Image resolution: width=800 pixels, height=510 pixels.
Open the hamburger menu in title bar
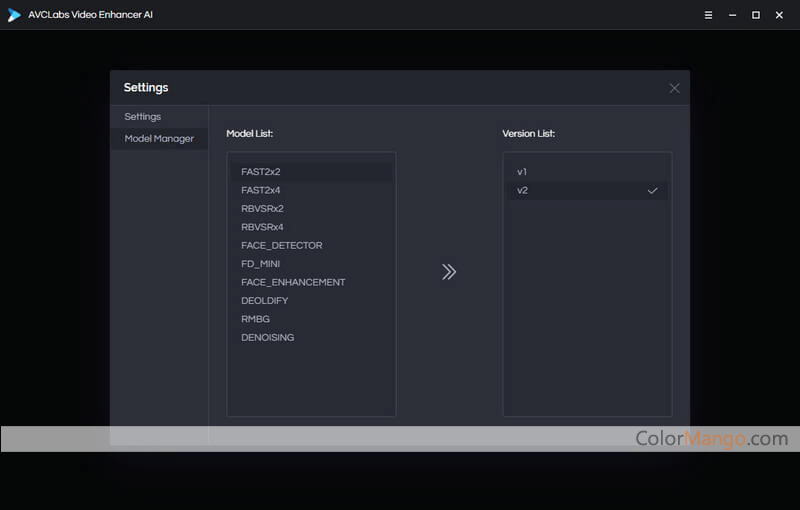tap(708, 15)
